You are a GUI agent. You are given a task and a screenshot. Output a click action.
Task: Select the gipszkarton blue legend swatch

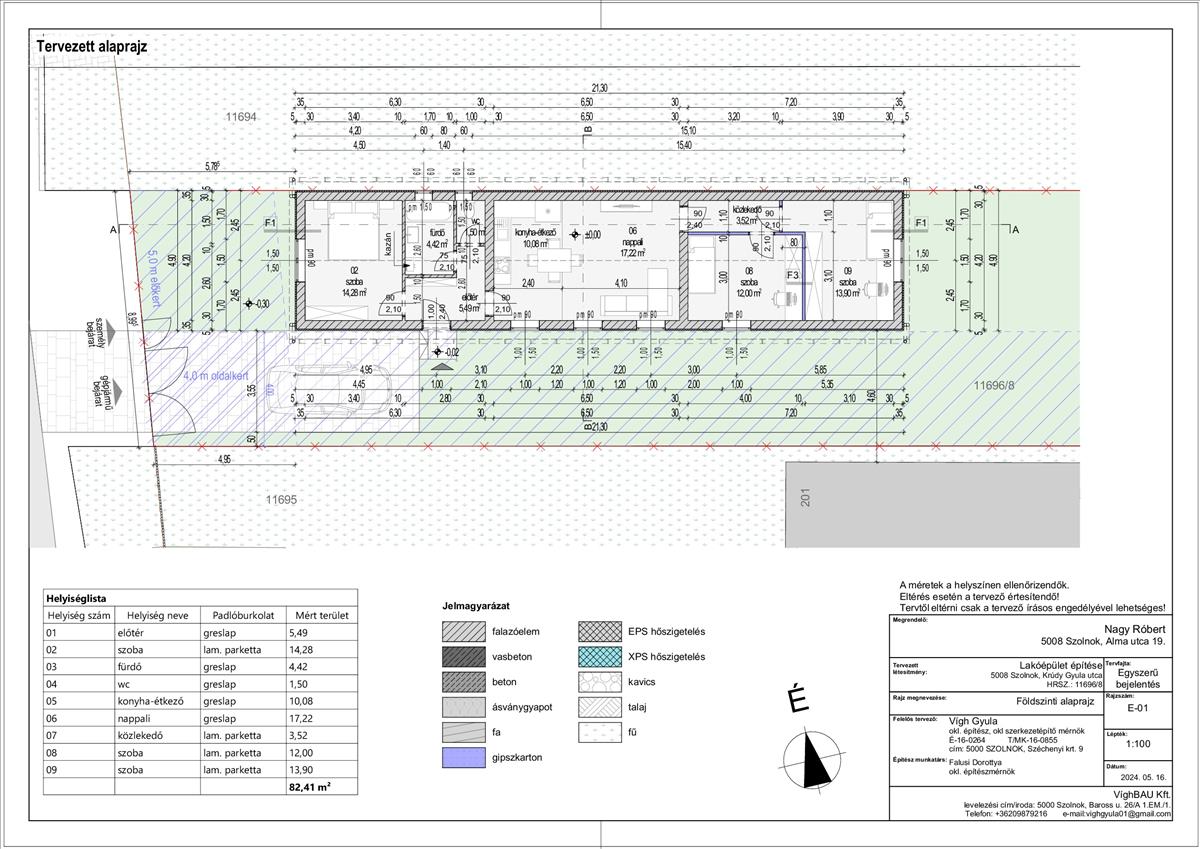click(461, 759)
